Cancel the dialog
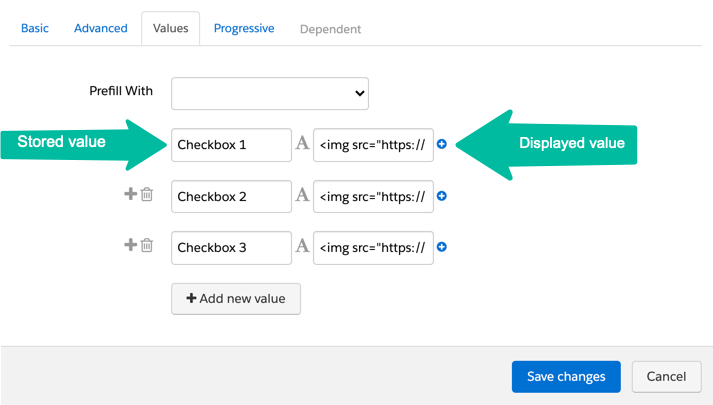713x405 pixels. point(666,377)
